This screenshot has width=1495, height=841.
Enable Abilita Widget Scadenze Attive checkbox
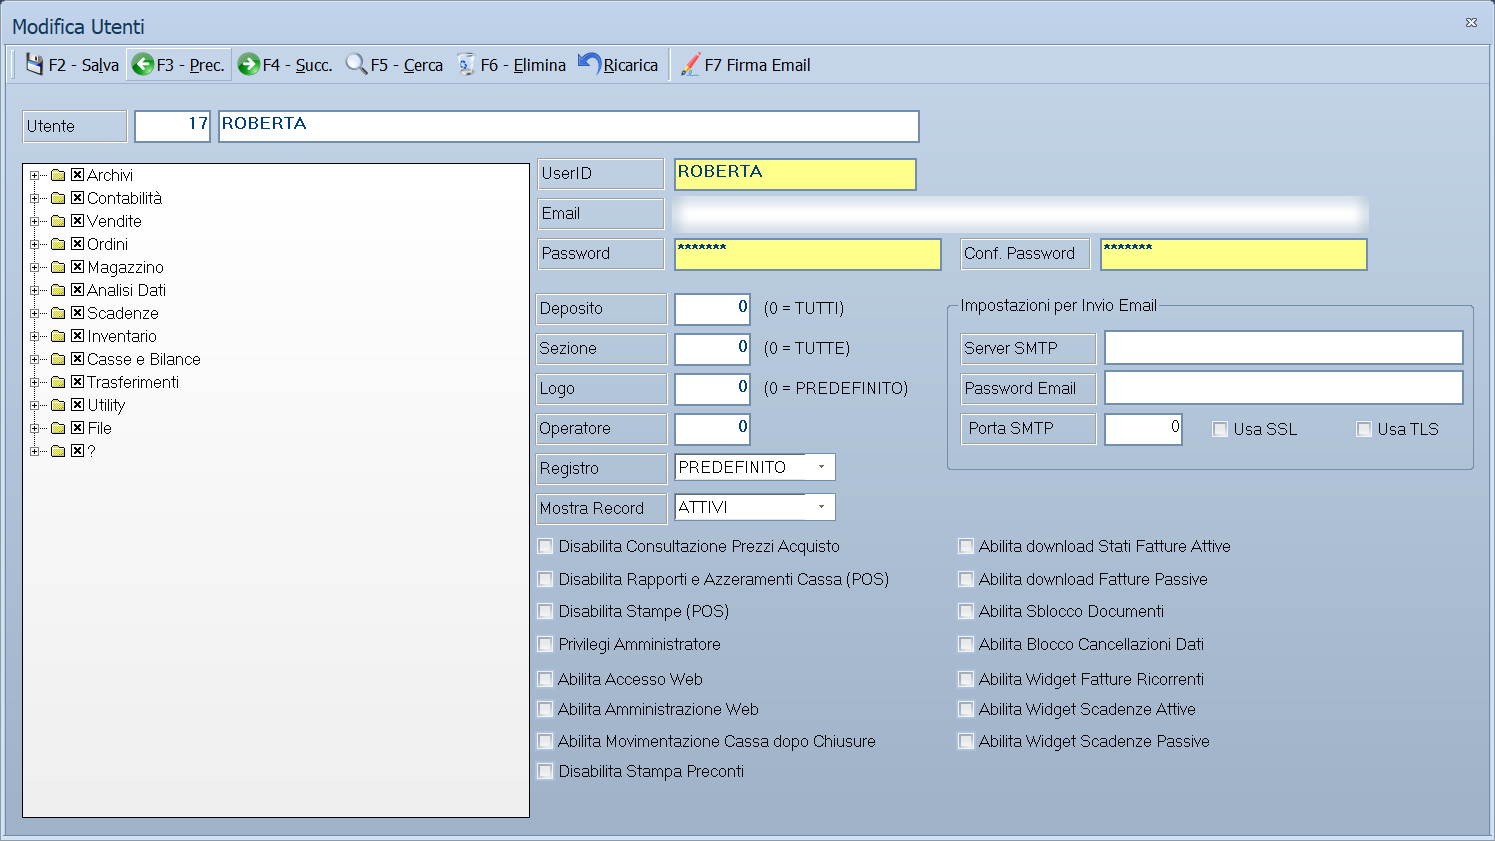966,709
